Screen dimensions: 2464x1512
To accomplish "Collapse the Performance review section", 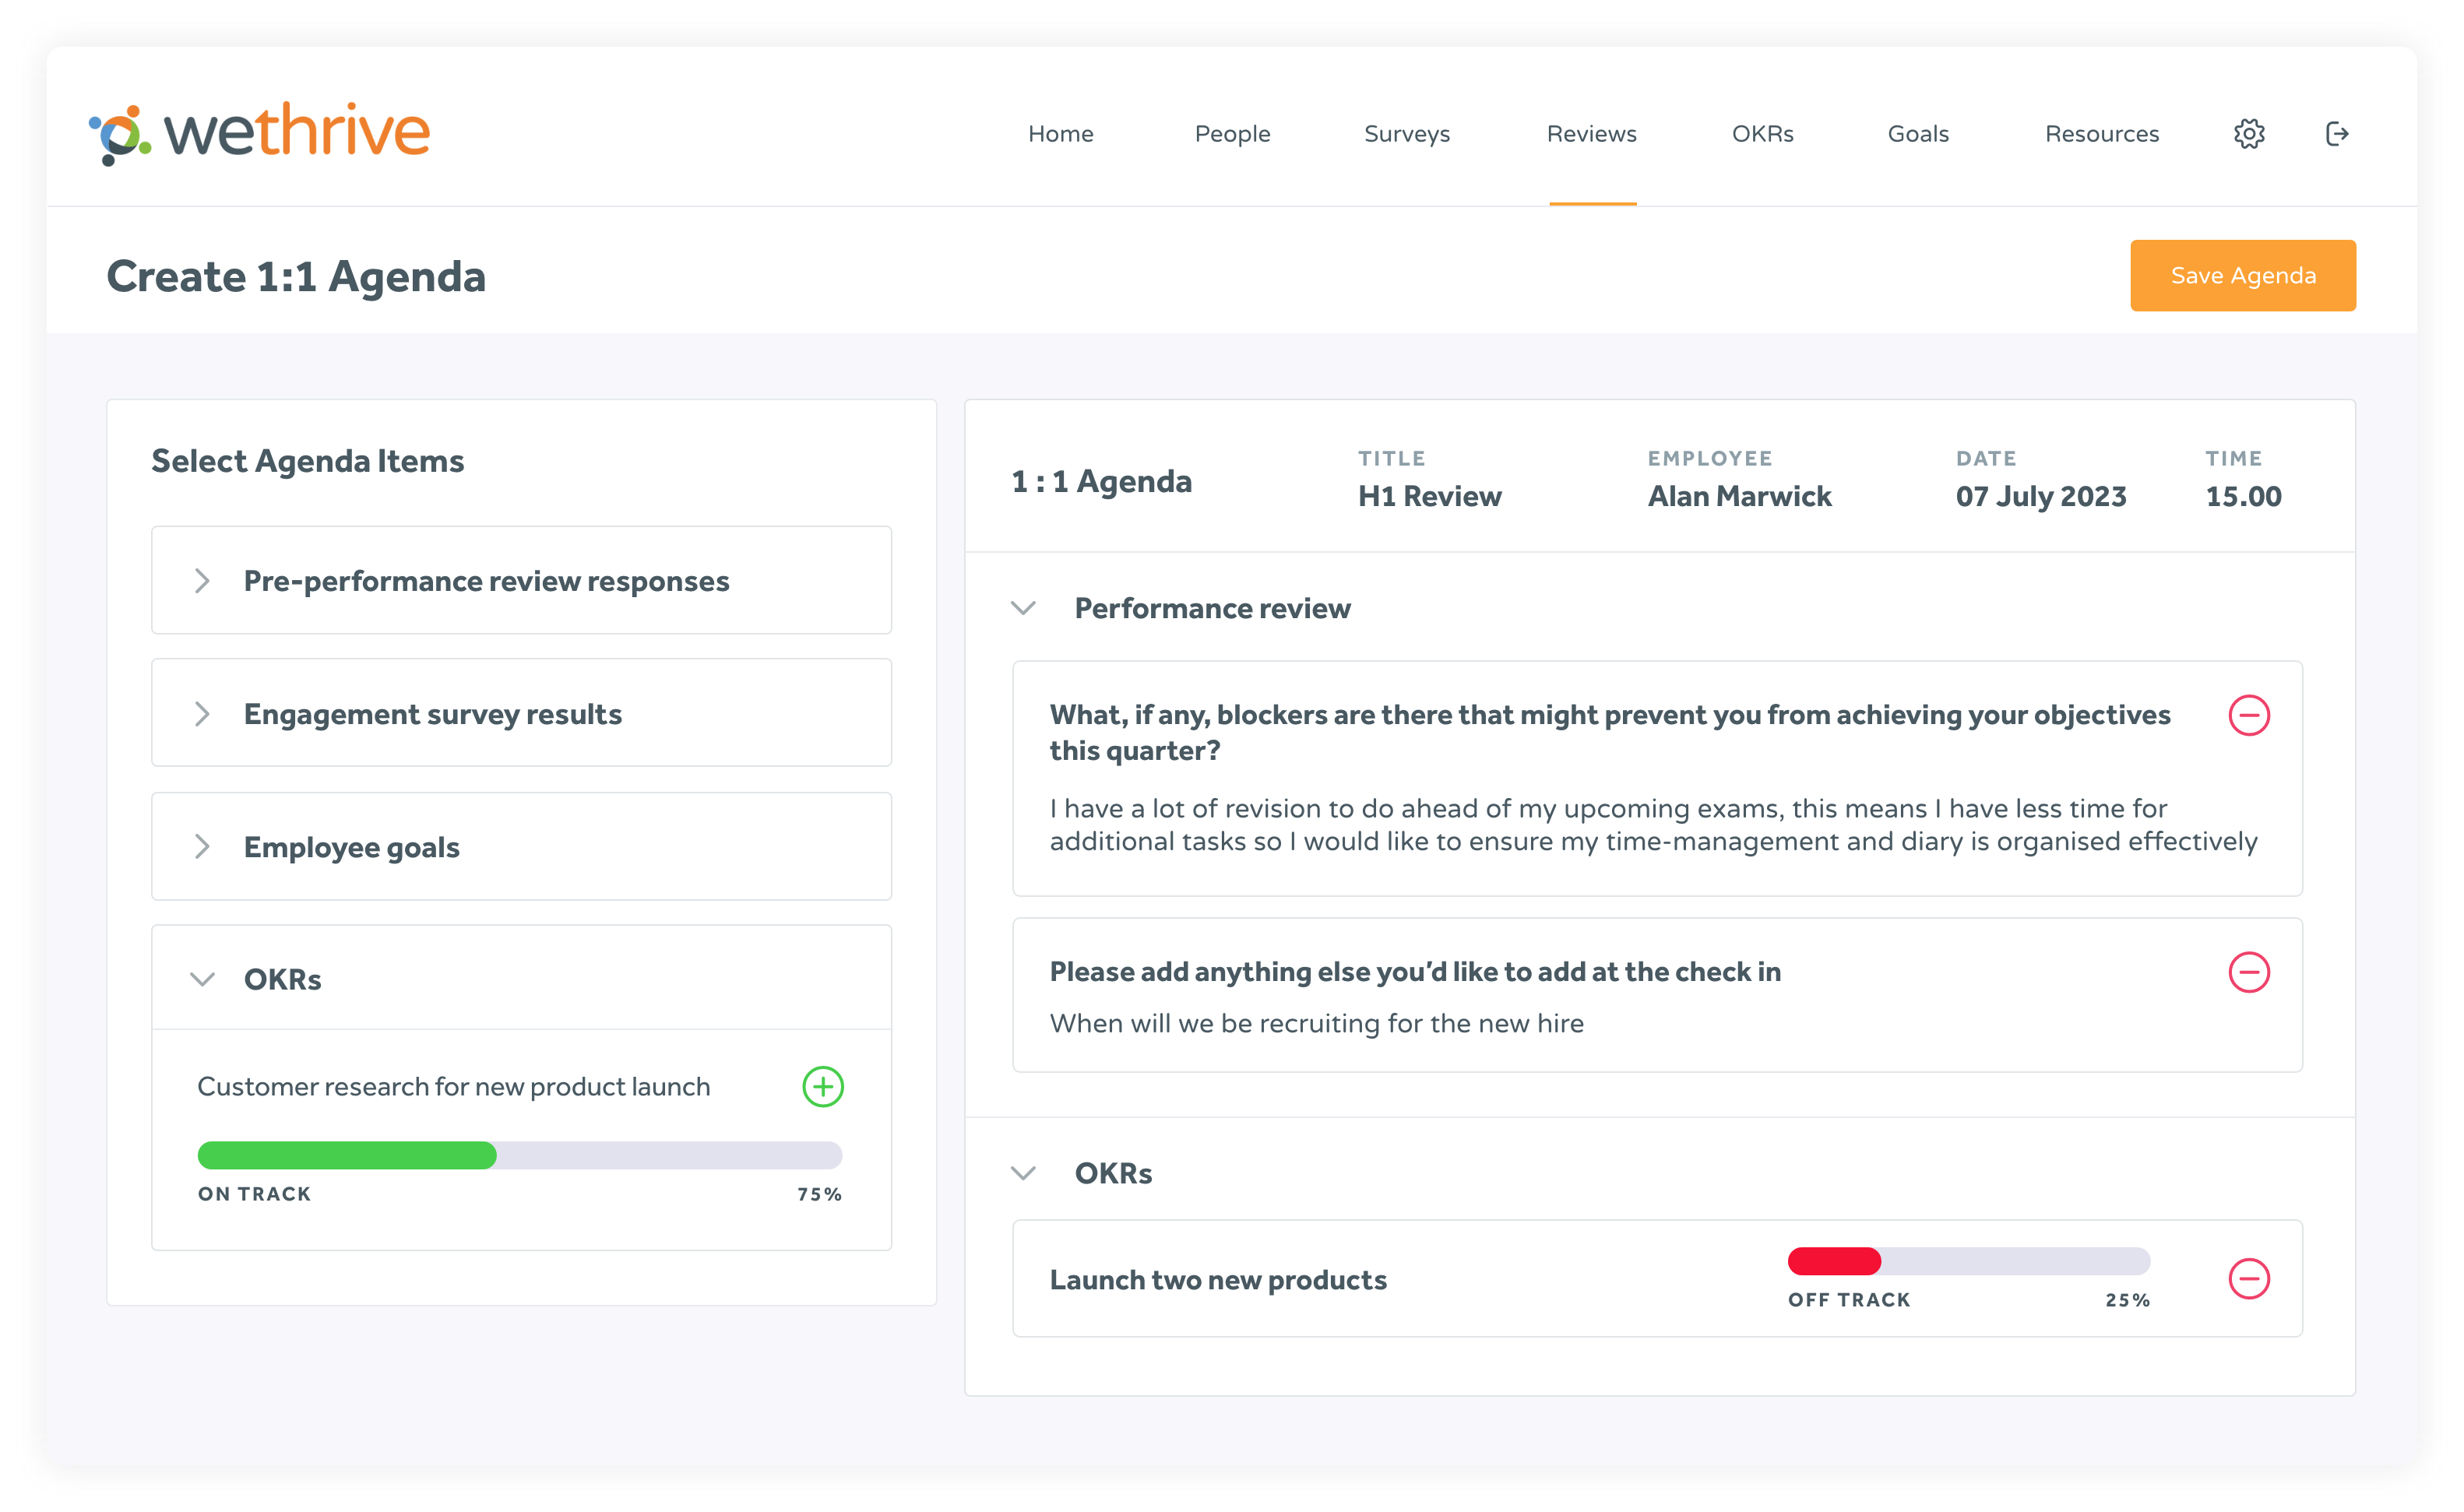I will (1023, 607).
